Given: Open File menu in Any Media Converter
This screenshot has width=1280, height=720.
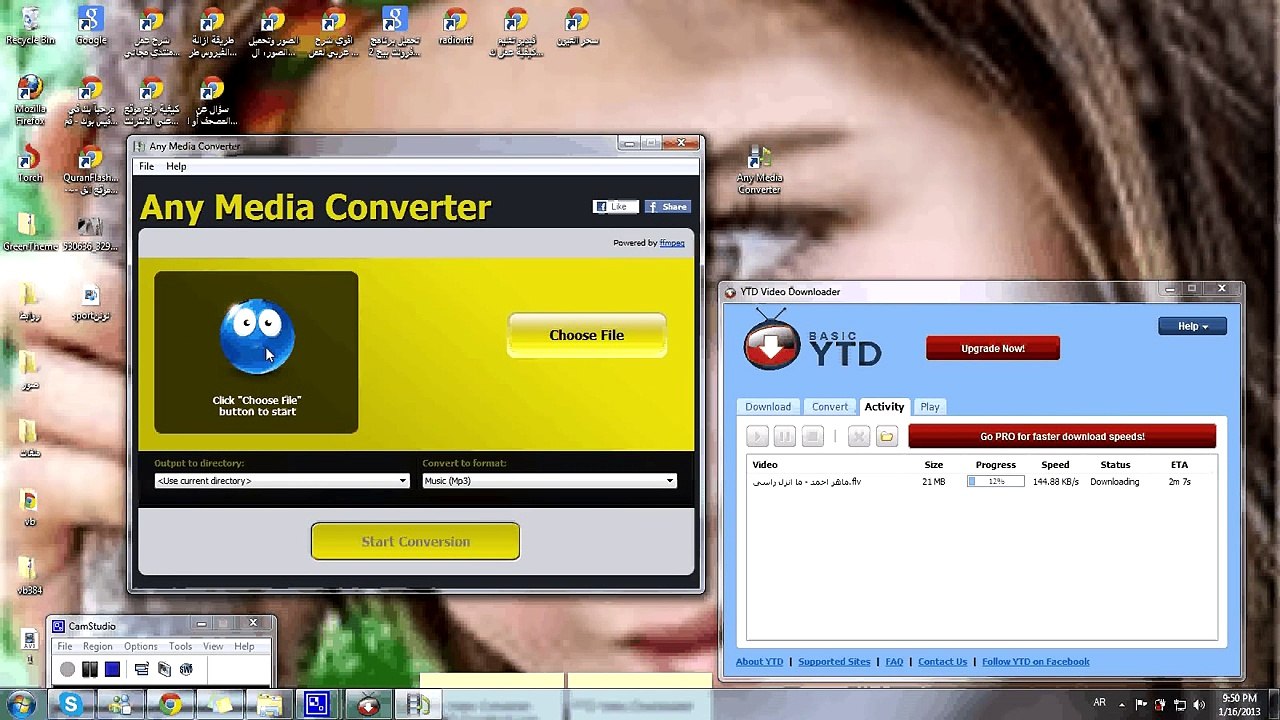Looking at the screenshot, I should tap(146, 166).
